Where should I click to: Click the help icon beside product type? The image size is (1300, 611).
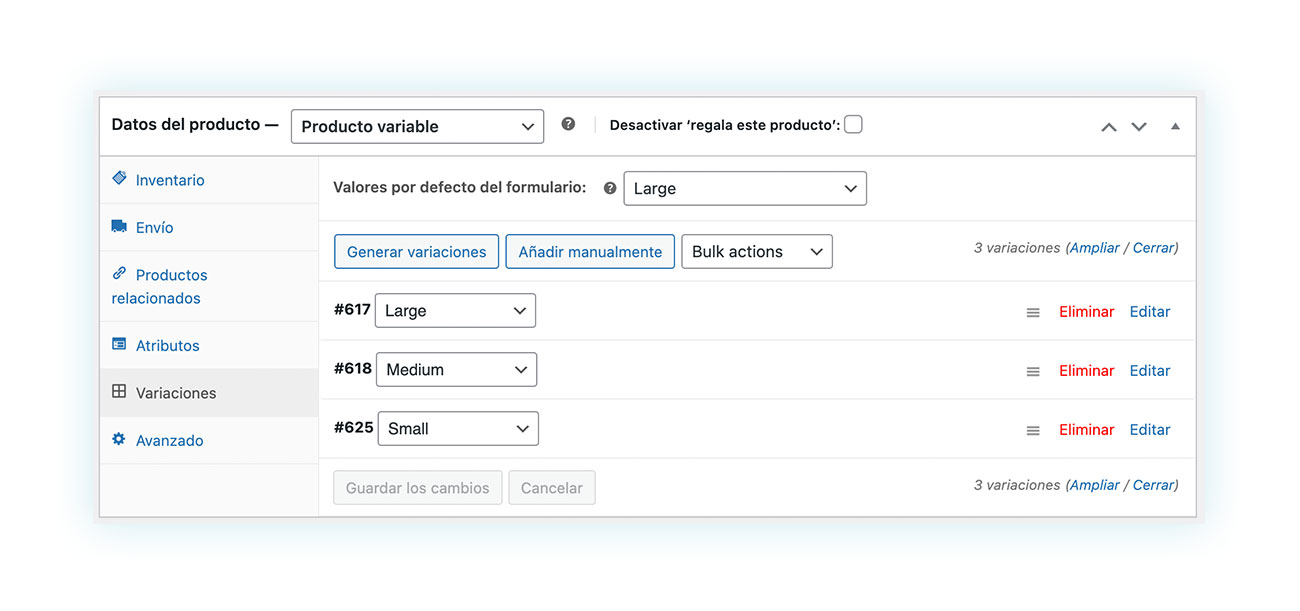coord(568,124)
